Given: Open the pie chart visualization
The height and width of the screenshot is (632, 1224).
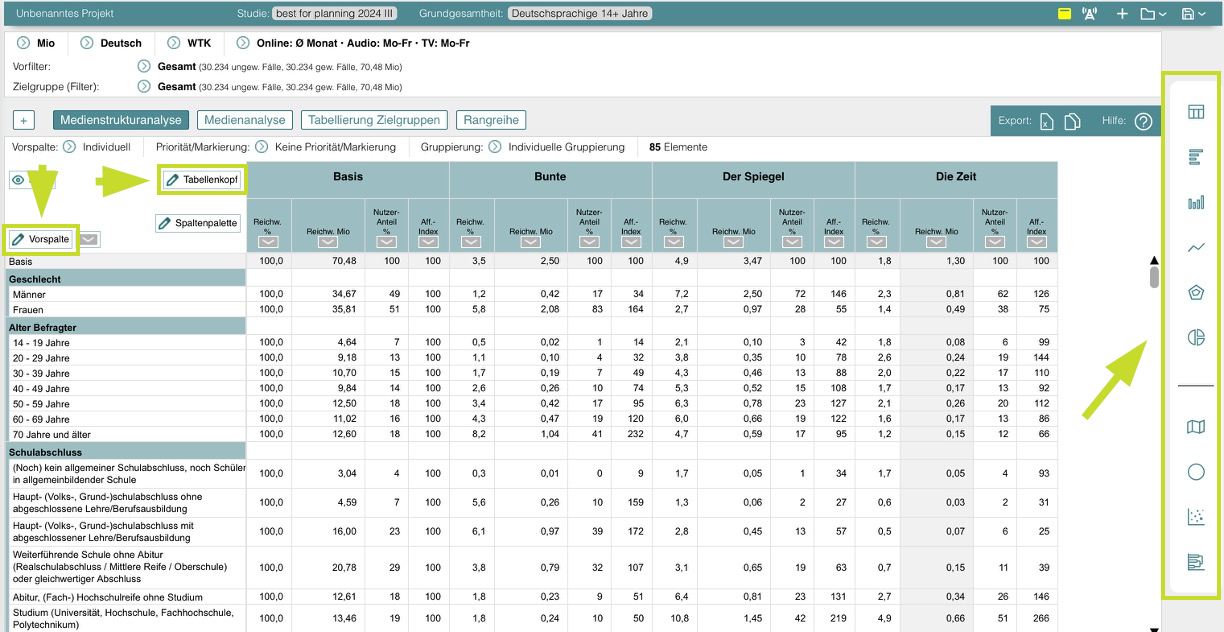Looking at the screenshot, I should coord(1195,338).
